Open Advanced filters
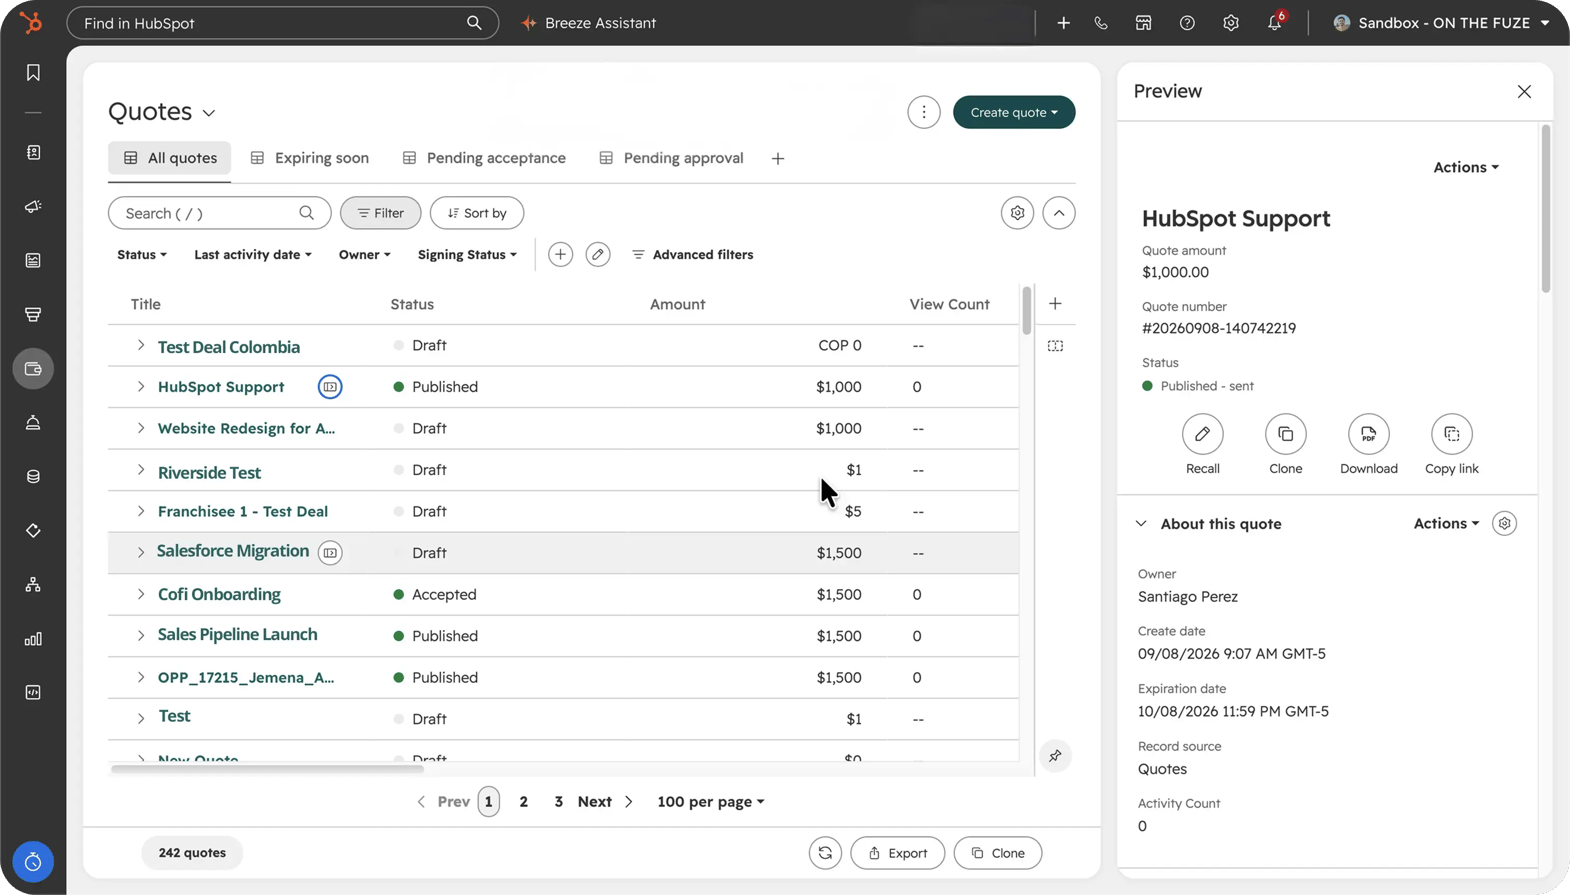 tap(693, 255)
